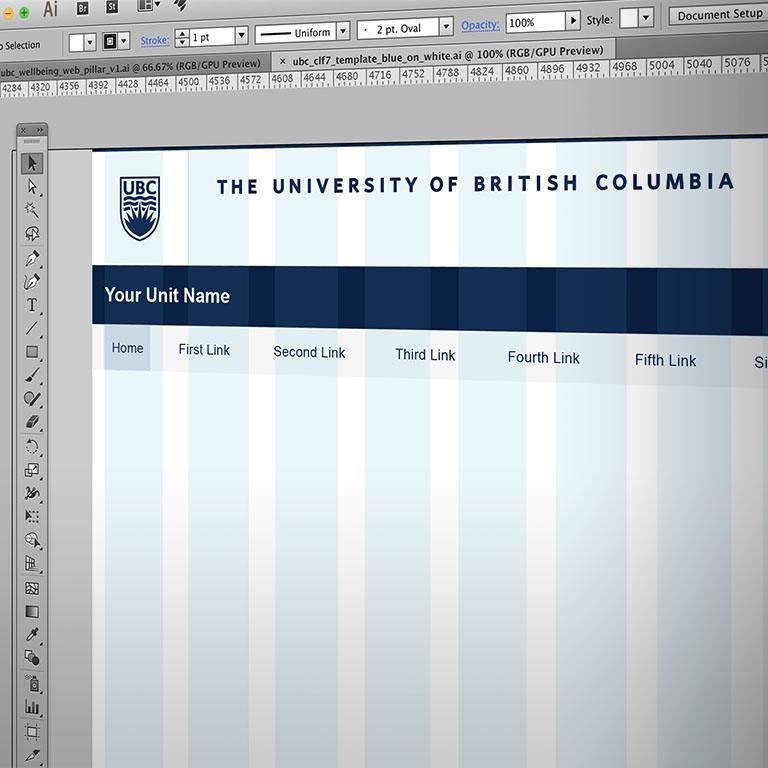Click the Home navigation item
The width and height of the screenshot is (768, 768).
127,348
